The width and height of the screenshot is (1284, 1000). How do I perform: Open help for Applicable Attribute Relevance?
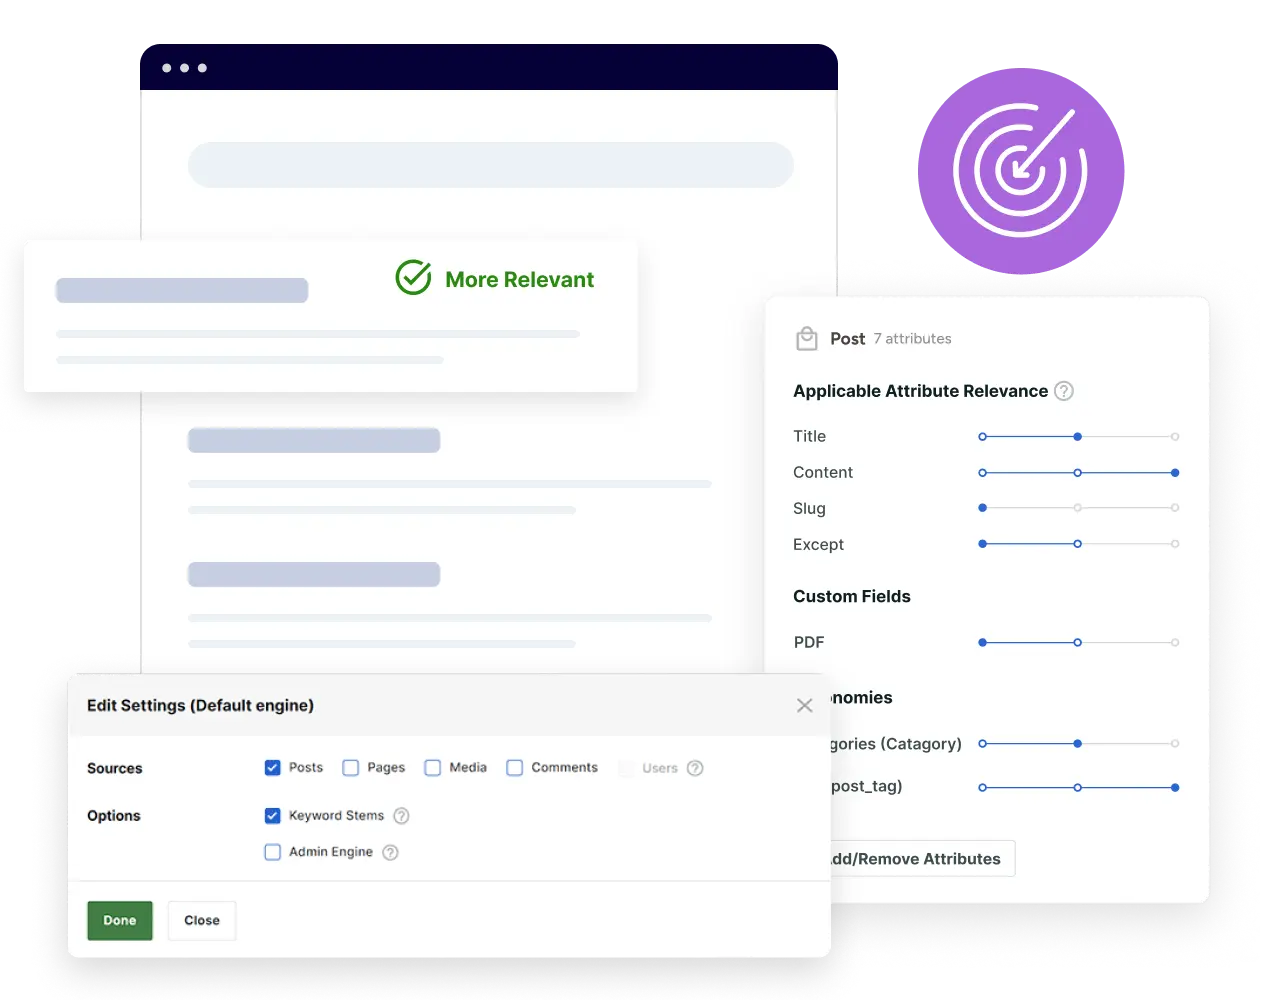tap(1064, 391)
